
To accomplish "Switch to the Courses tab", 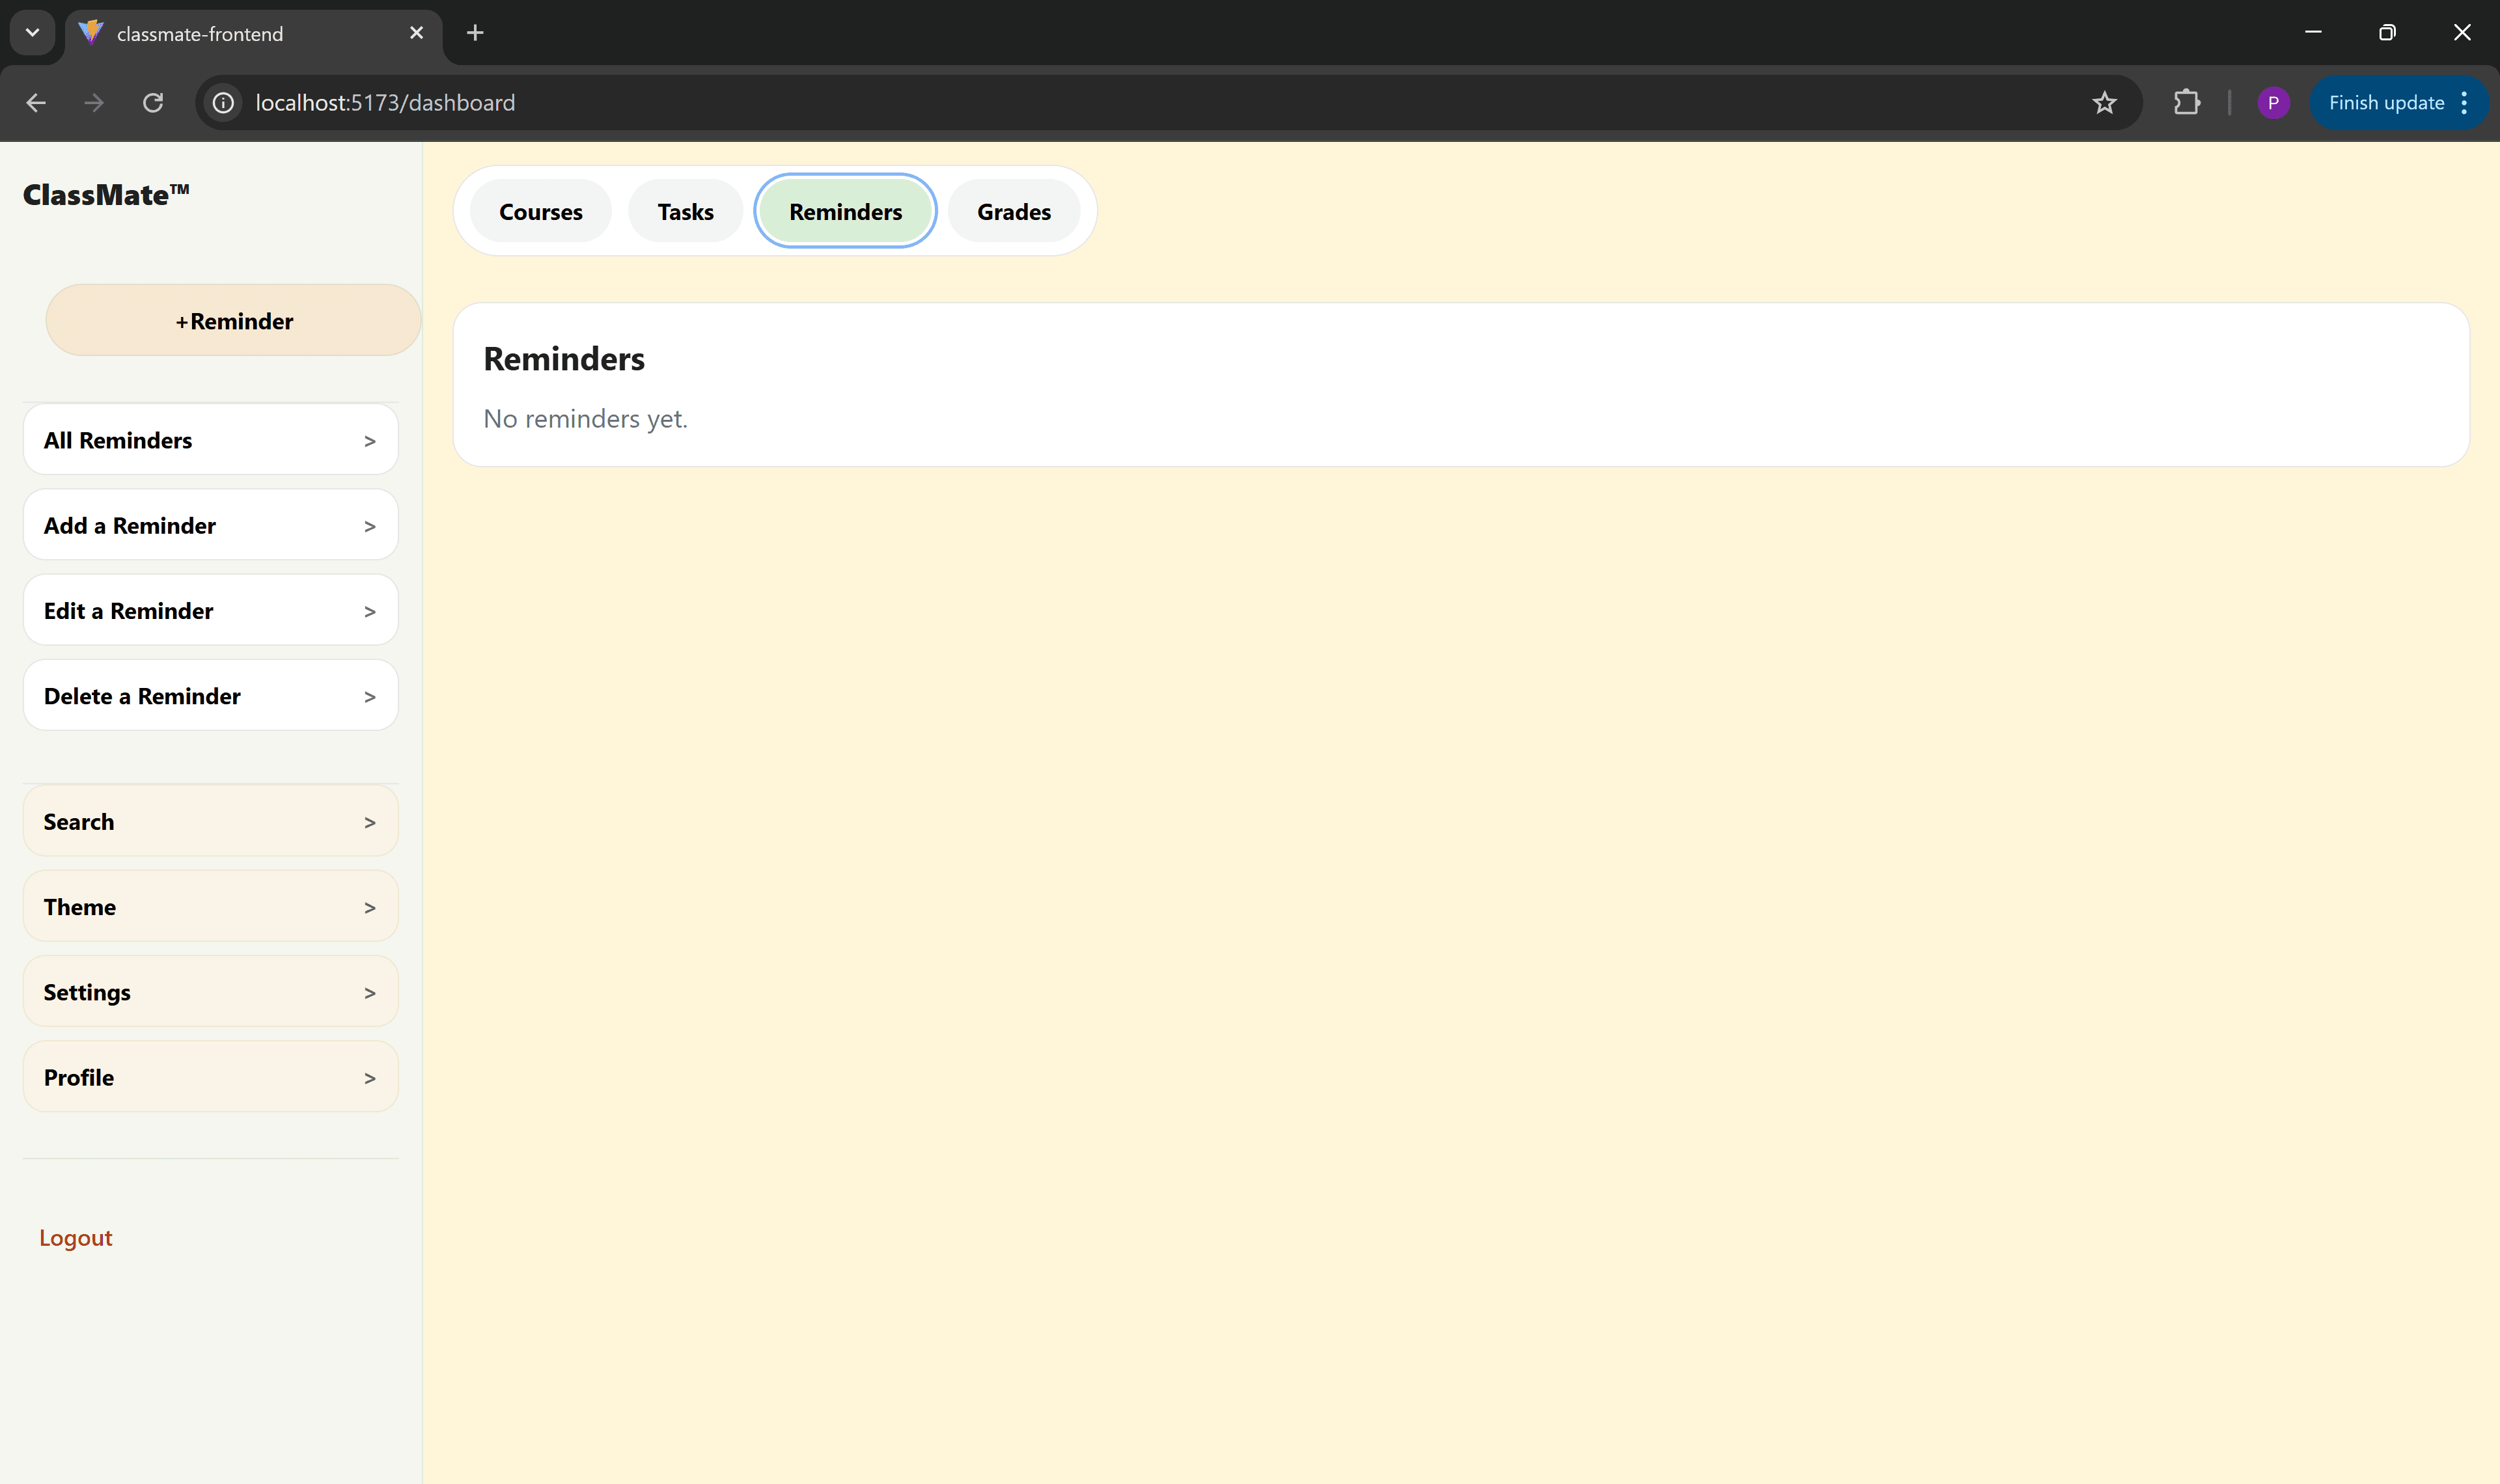I will (x=540, y=212).
